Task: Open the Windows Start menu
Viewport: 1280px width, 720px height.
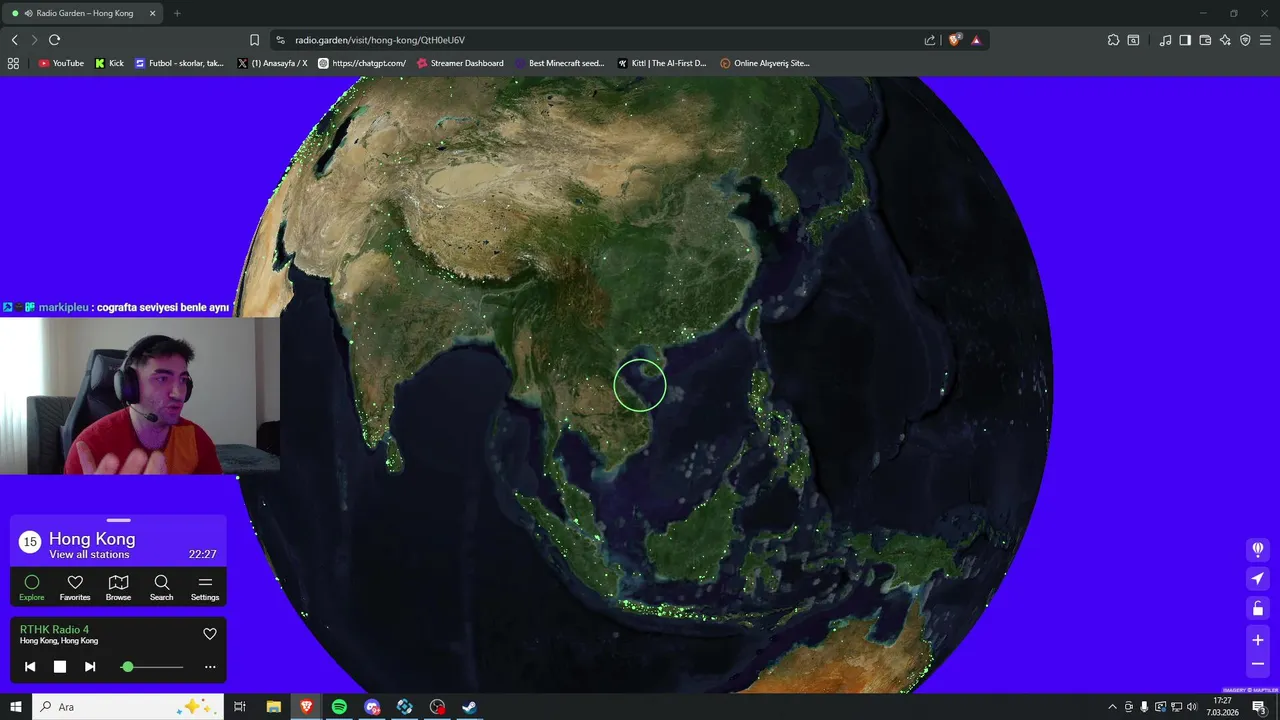Action: [15, 706]
